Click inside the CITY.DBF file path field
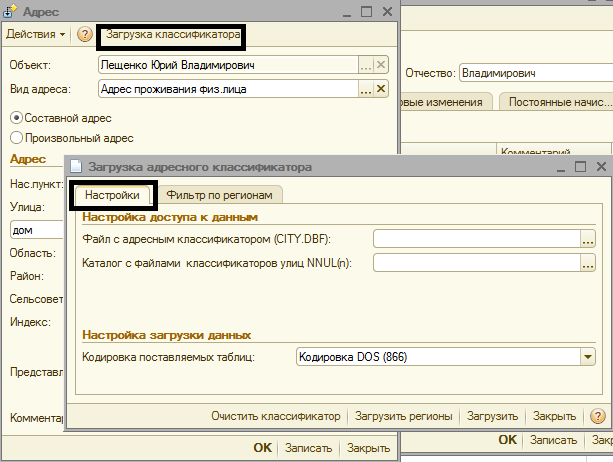The image size is (613, 462). coord(476,238)
